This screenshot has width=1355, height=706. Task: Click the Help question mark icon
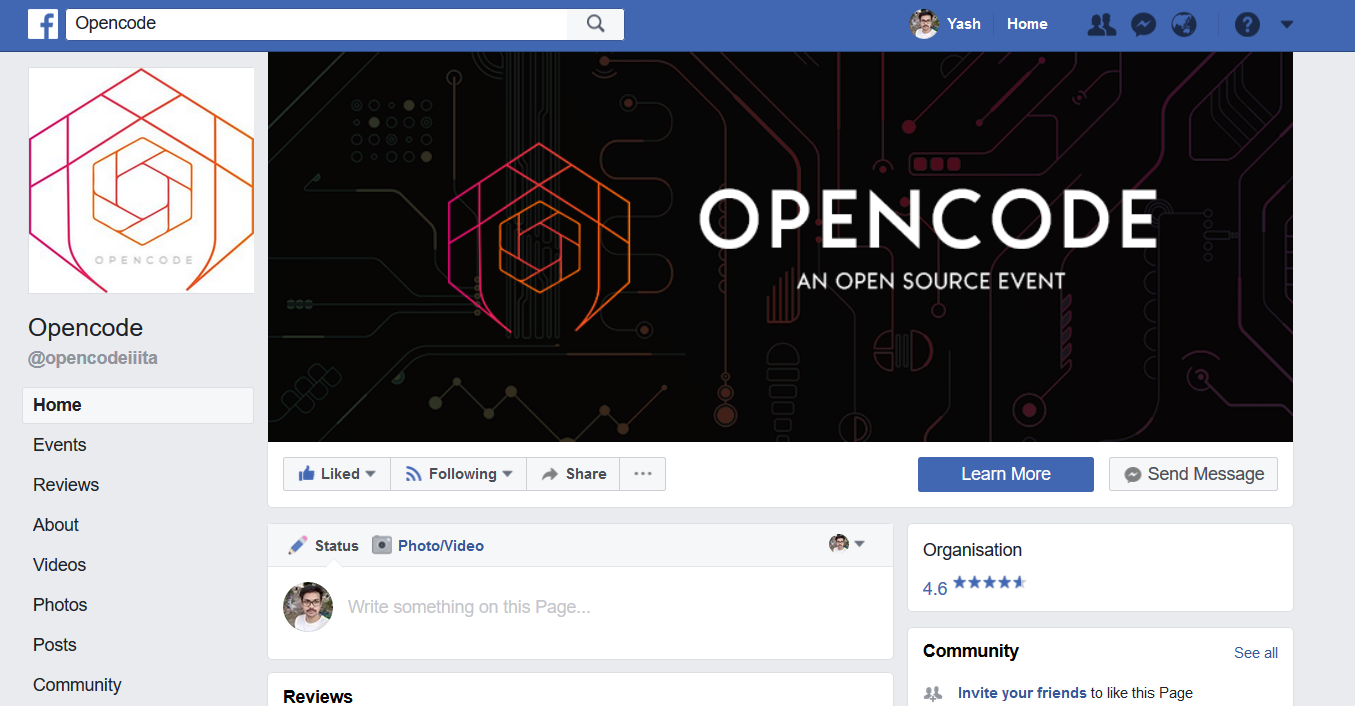point(1247,24)
